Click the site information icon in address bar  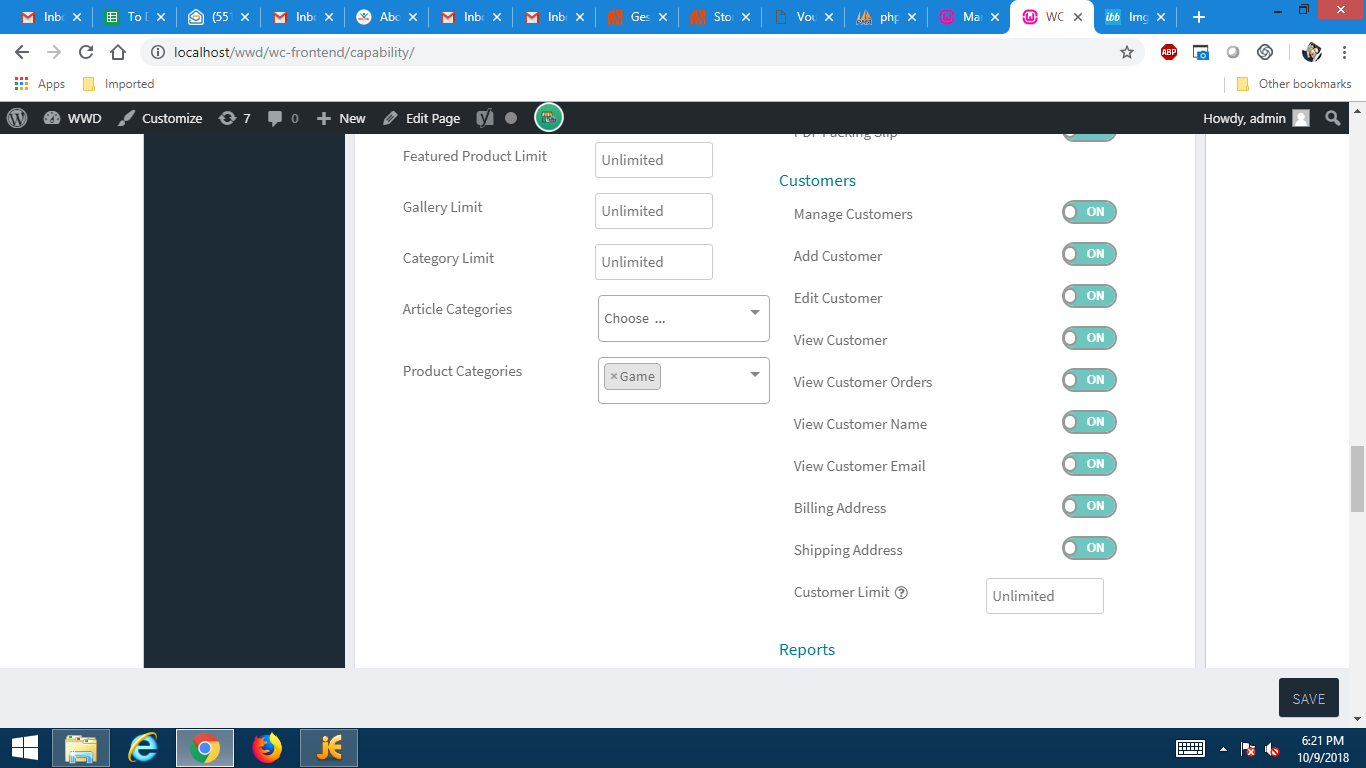pos(158,52)
